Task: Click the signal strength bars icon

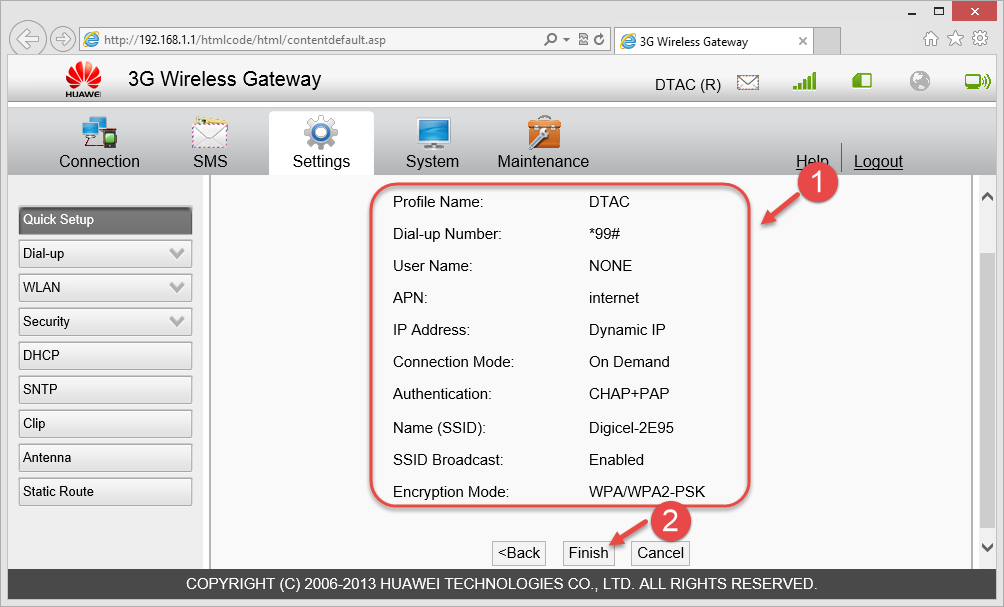Action: coord(804,81)
